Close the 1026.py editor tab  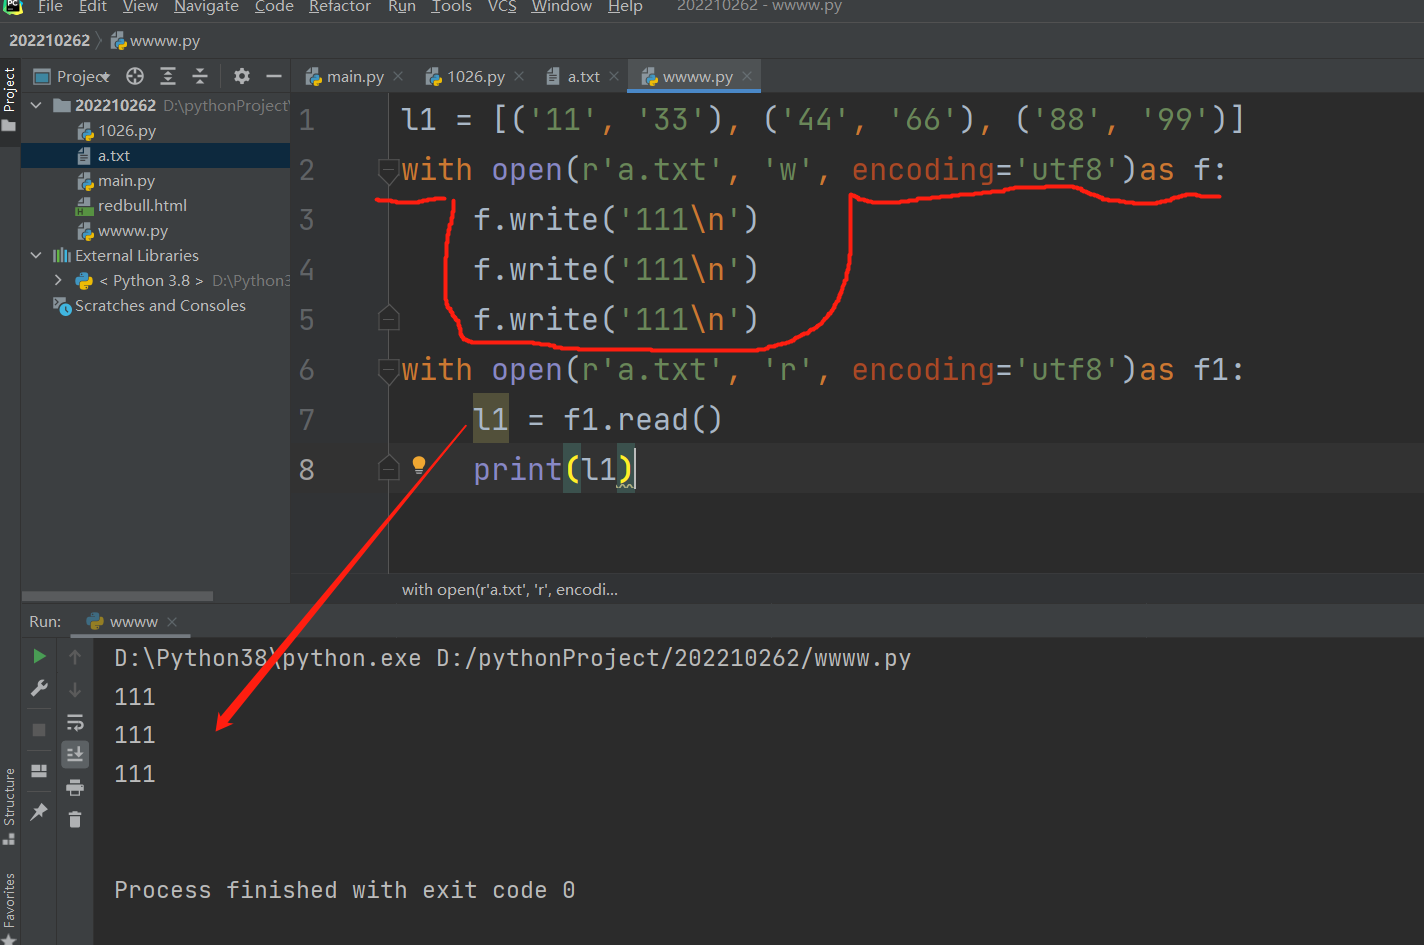coord(519,76)
